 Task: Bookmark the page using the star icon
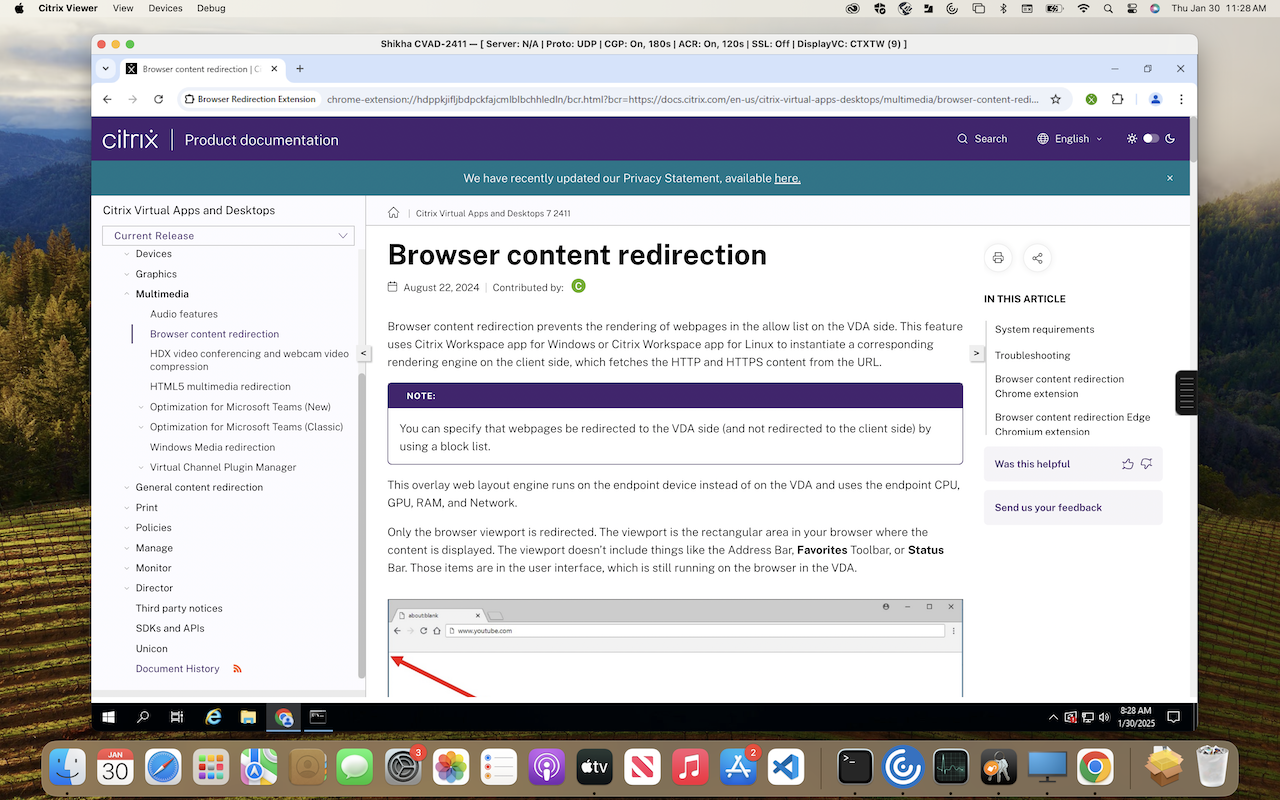1056,99
